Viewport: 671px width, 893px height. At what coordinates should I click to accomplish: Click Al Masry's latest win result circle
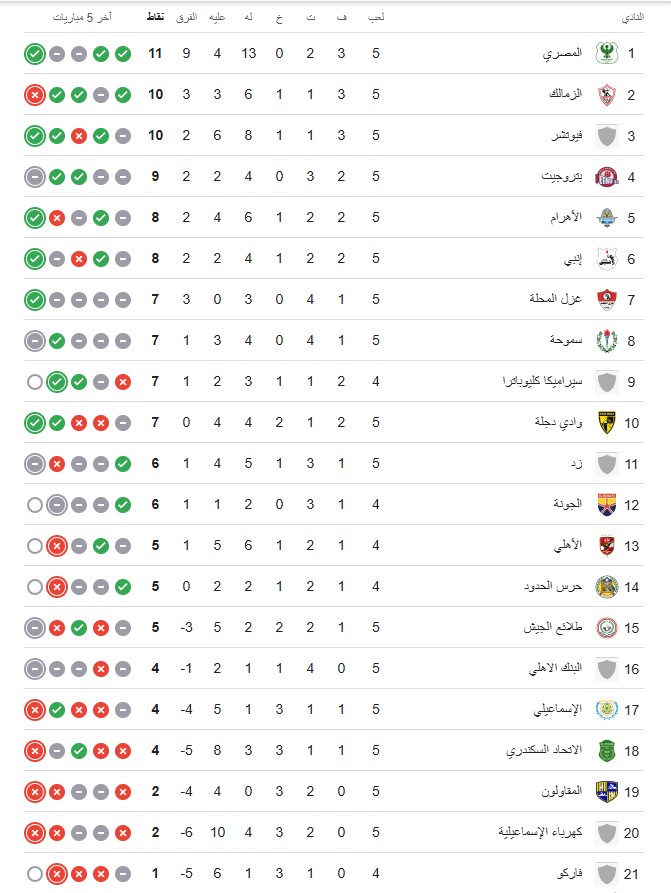click(35, 54)
